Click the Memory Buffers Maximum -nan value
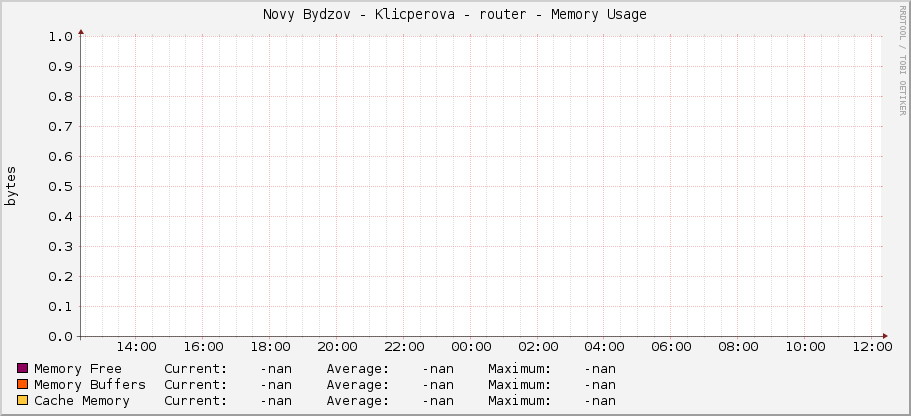Screen dimensions: 911x416 point(600,385)
